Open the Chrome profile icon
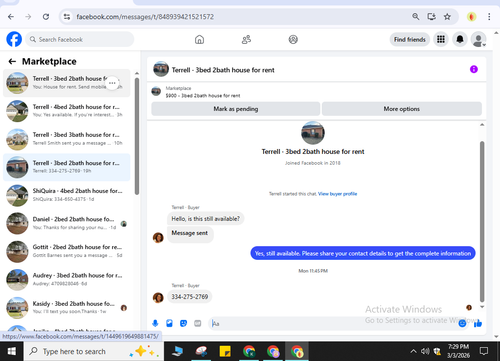Viewport: 500px width, 361px height. pos(471,17)
